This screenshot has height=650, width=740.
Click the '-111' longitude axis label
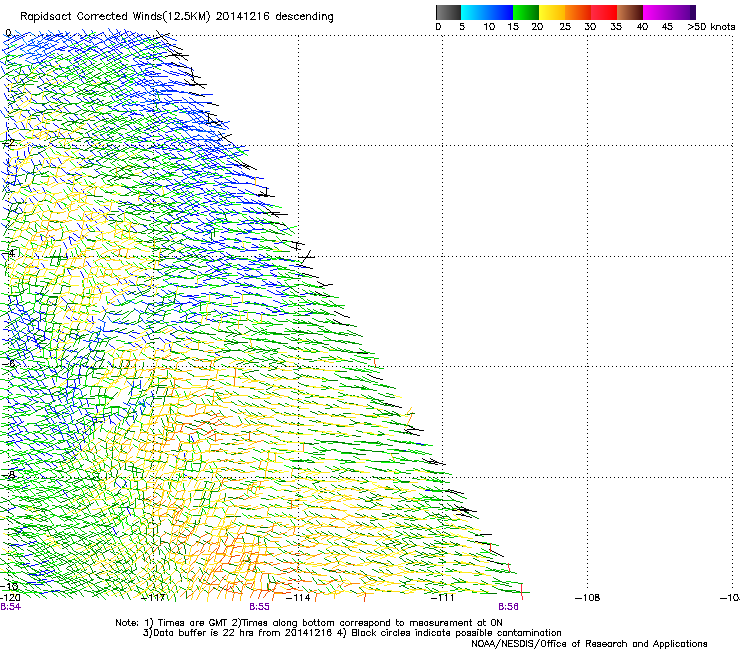443,598
